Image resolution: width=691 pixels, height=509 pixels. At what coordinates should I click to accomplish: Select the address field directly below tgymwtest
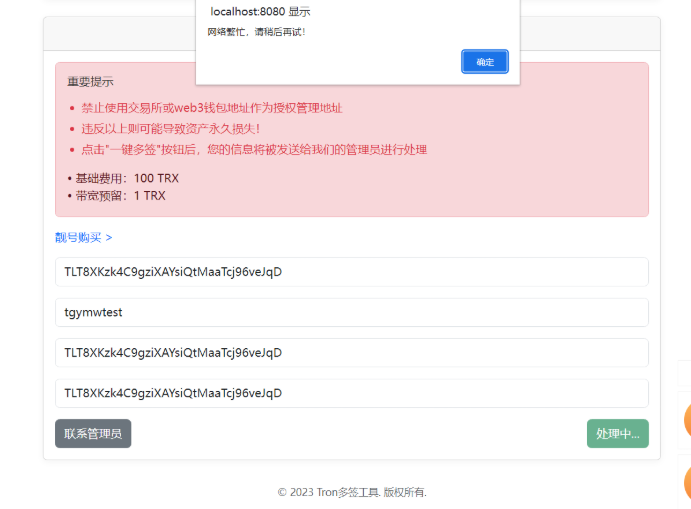351,352
